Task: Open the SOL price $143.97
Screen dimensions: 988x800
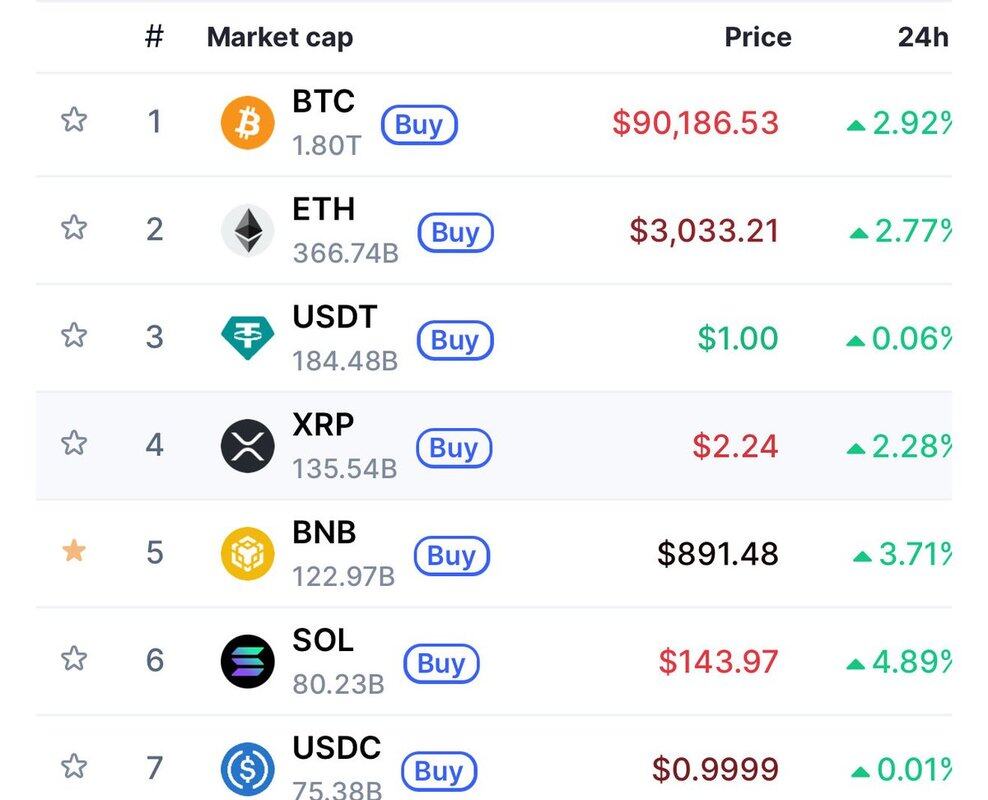Action: point(718,661)
